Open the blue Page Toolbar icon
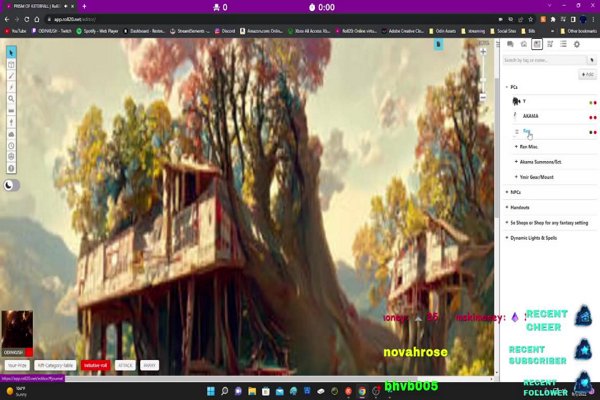600x400 pixels. [439, 44]
